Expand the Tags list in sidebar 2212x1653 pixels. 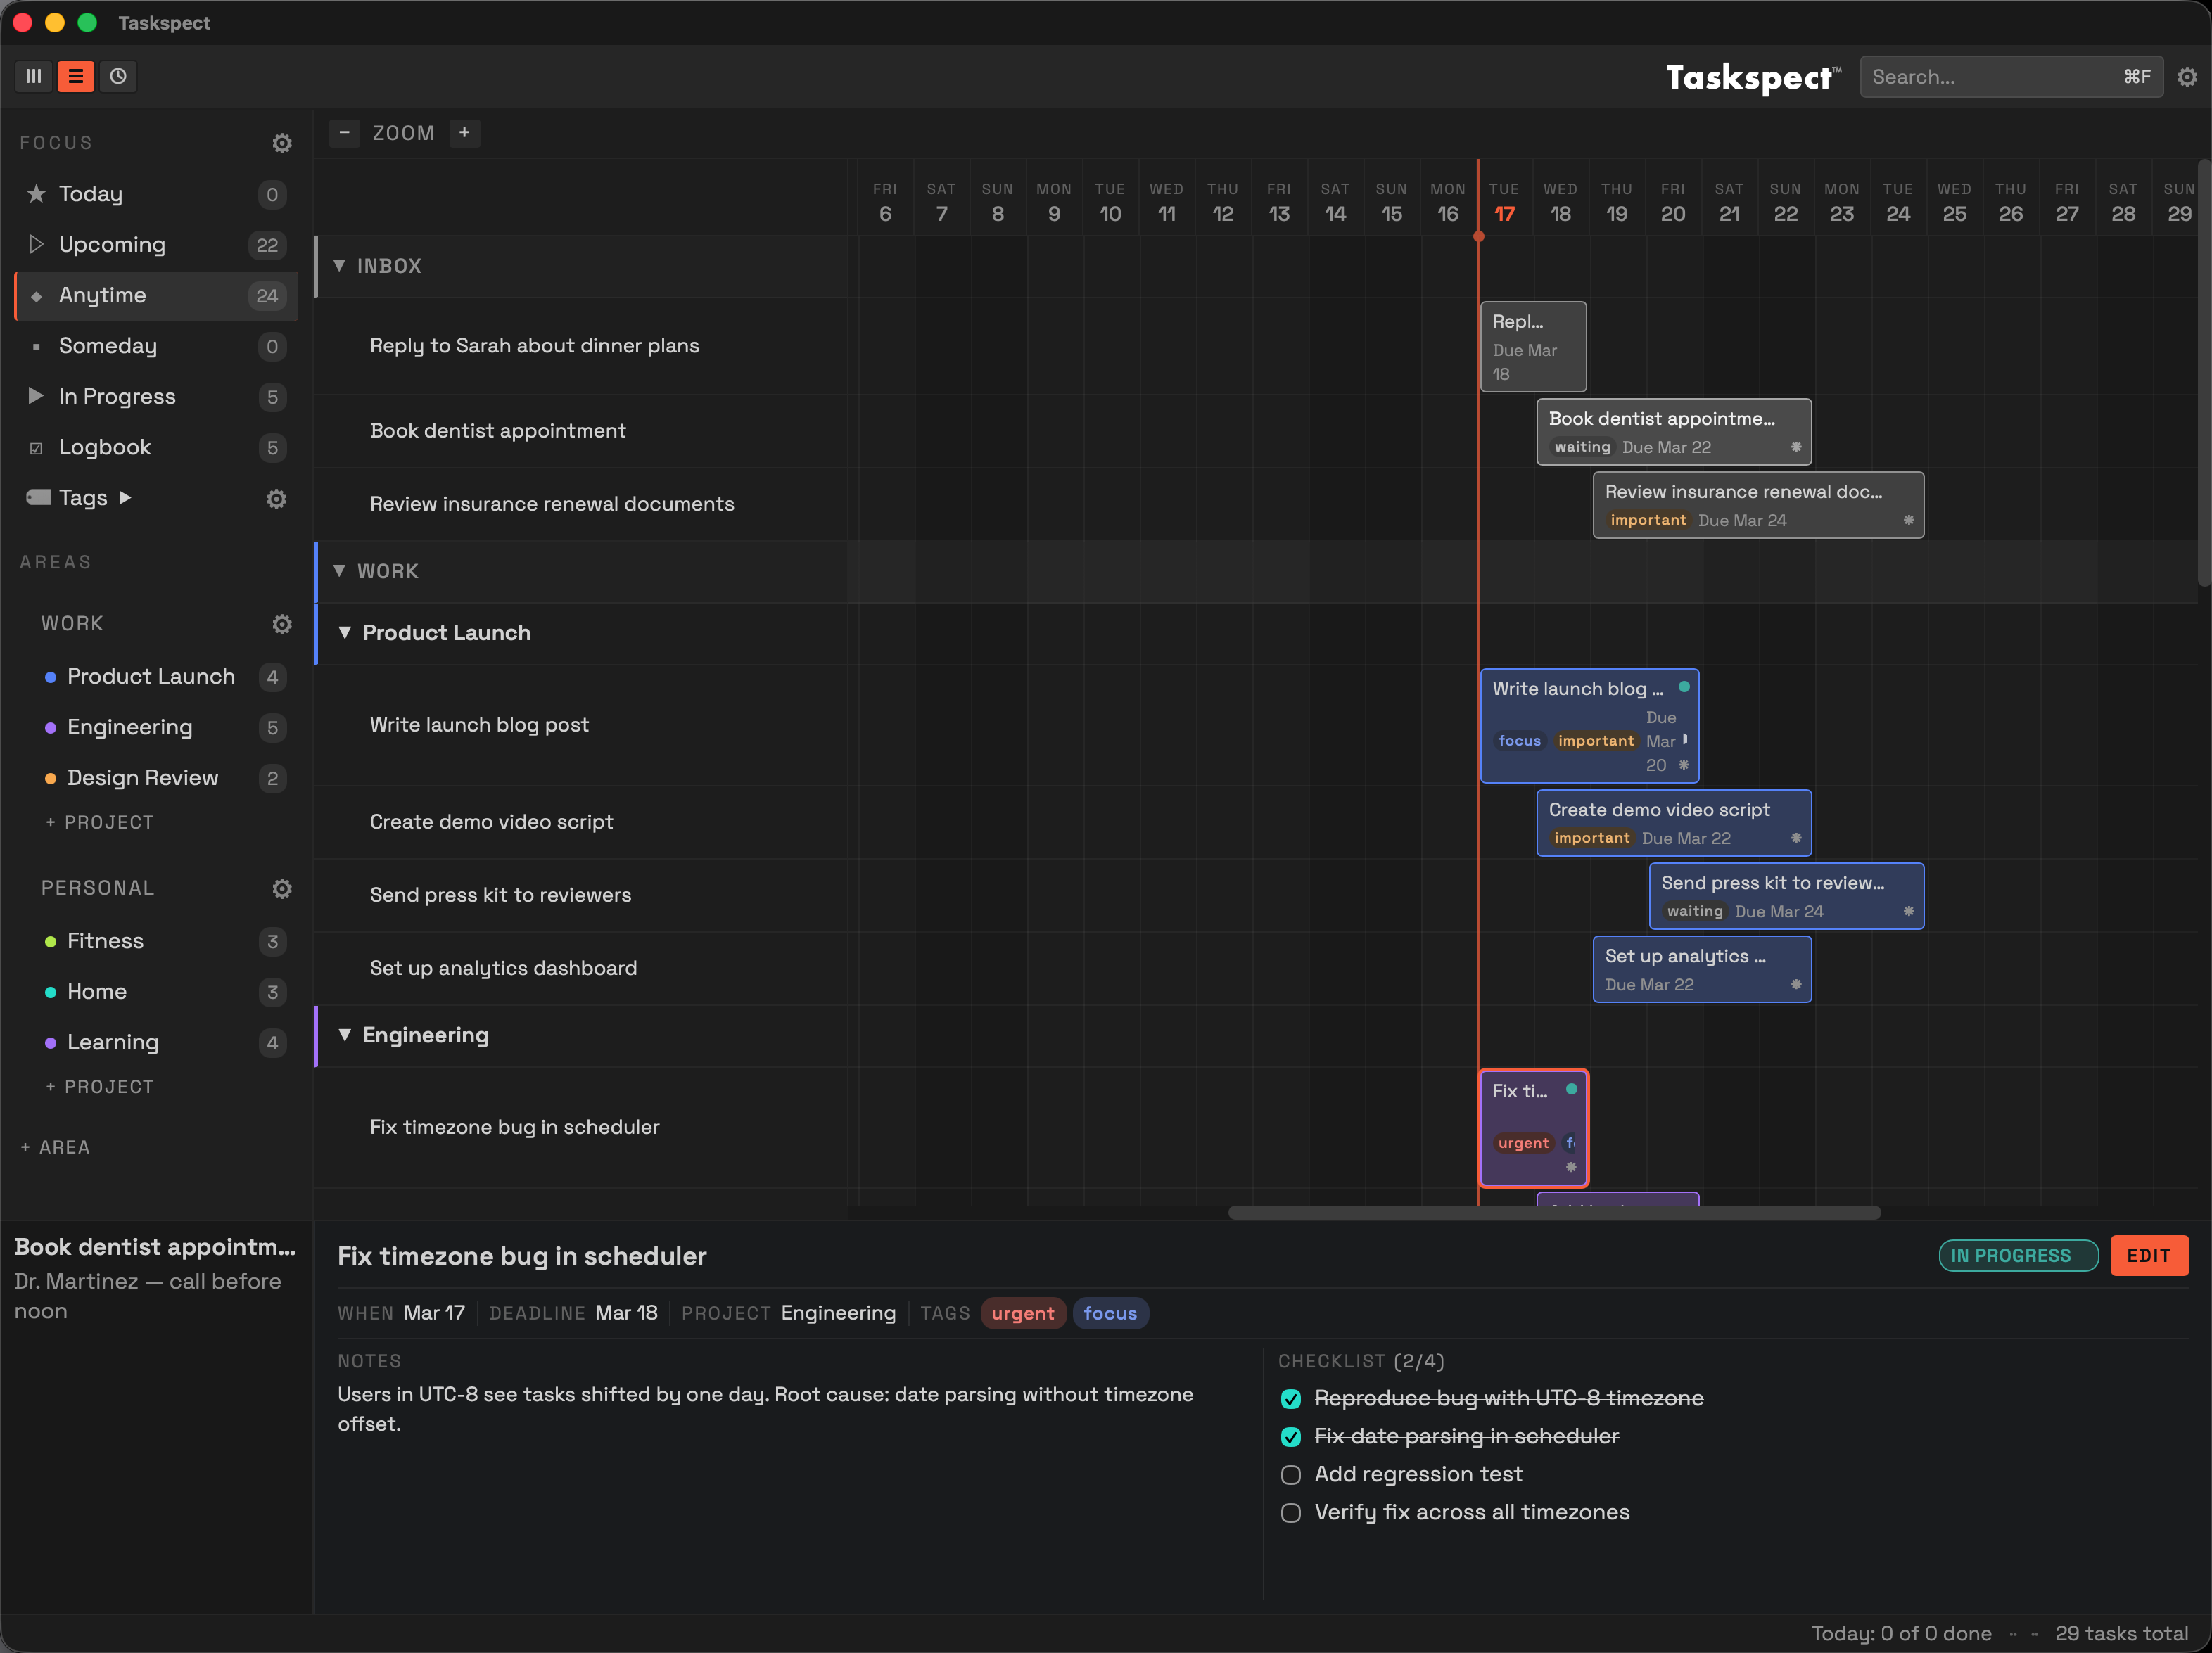(127, 497)
